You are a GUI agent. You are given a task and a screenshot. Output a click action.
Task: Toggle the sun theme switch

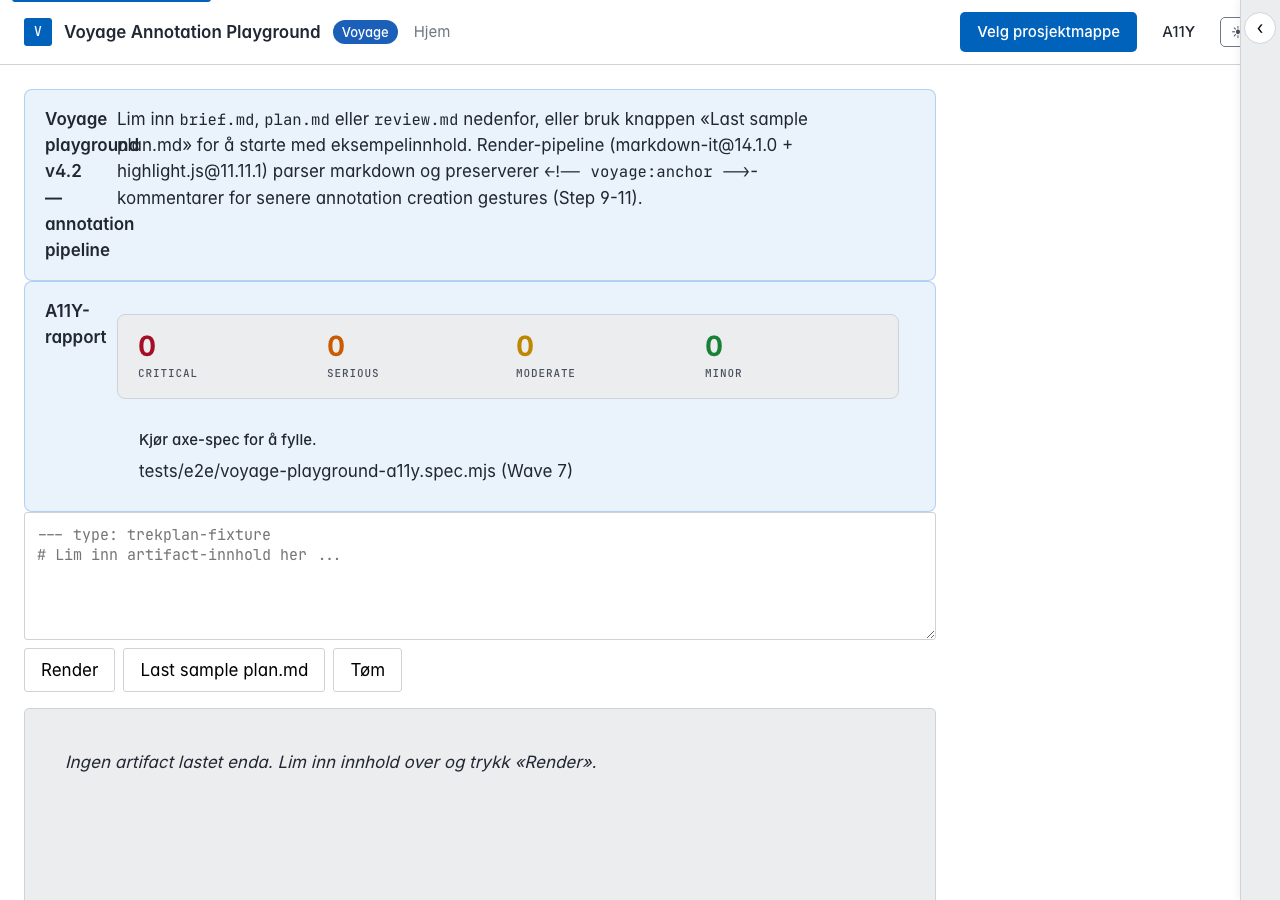point(1231,32)
